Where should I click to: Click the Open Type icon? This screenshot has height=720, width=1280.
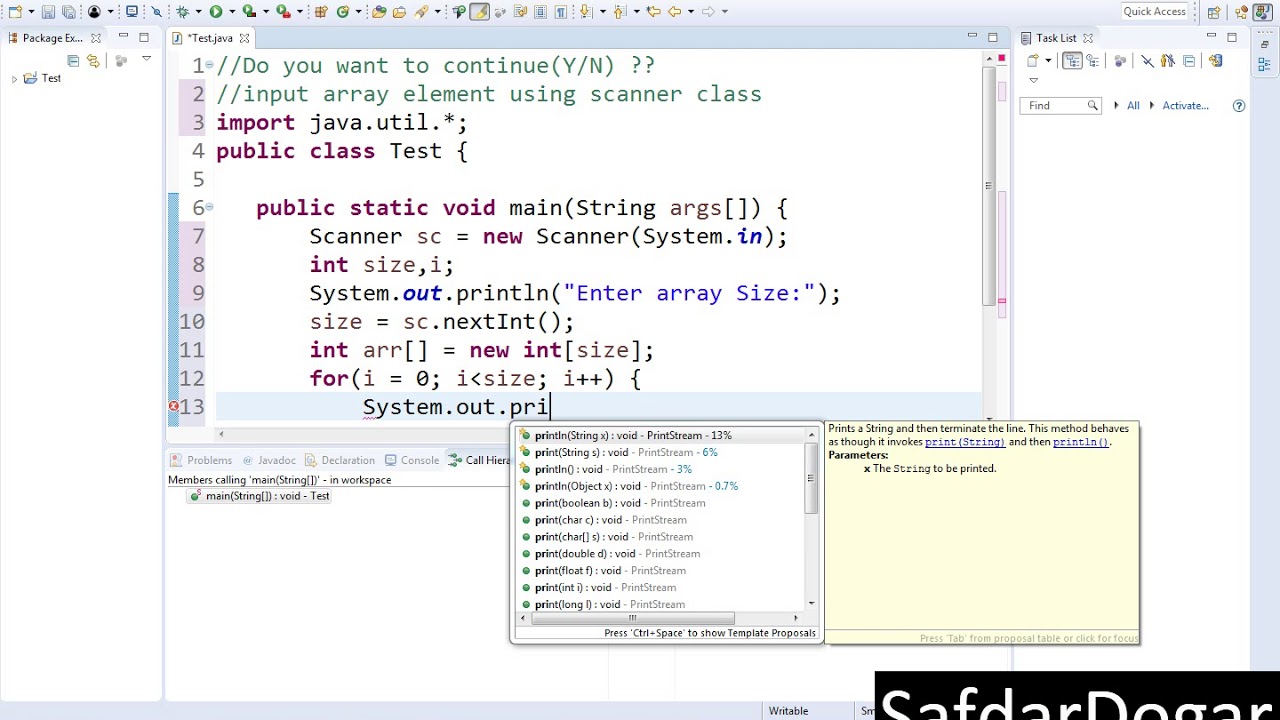[x=379, y=12]
